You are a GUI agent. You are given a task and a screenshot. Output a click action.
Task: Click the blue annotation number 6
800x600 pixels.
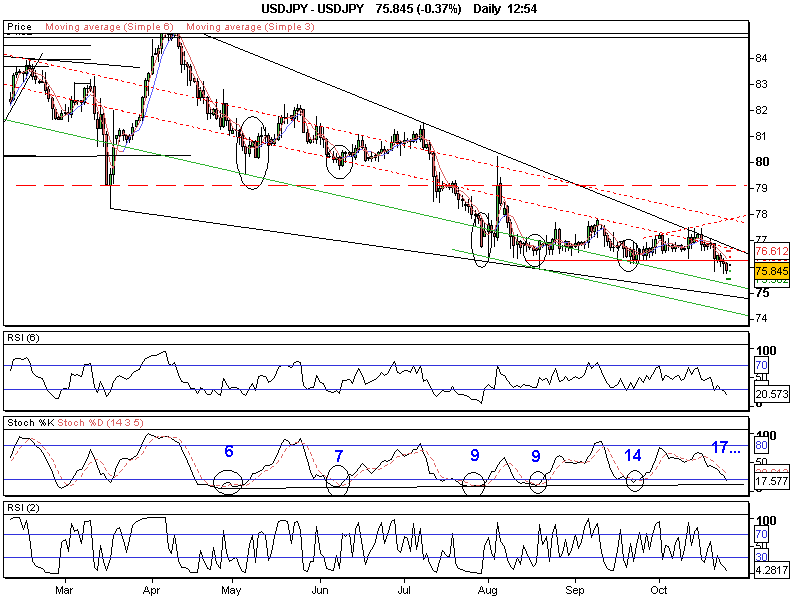click(229, 452)
